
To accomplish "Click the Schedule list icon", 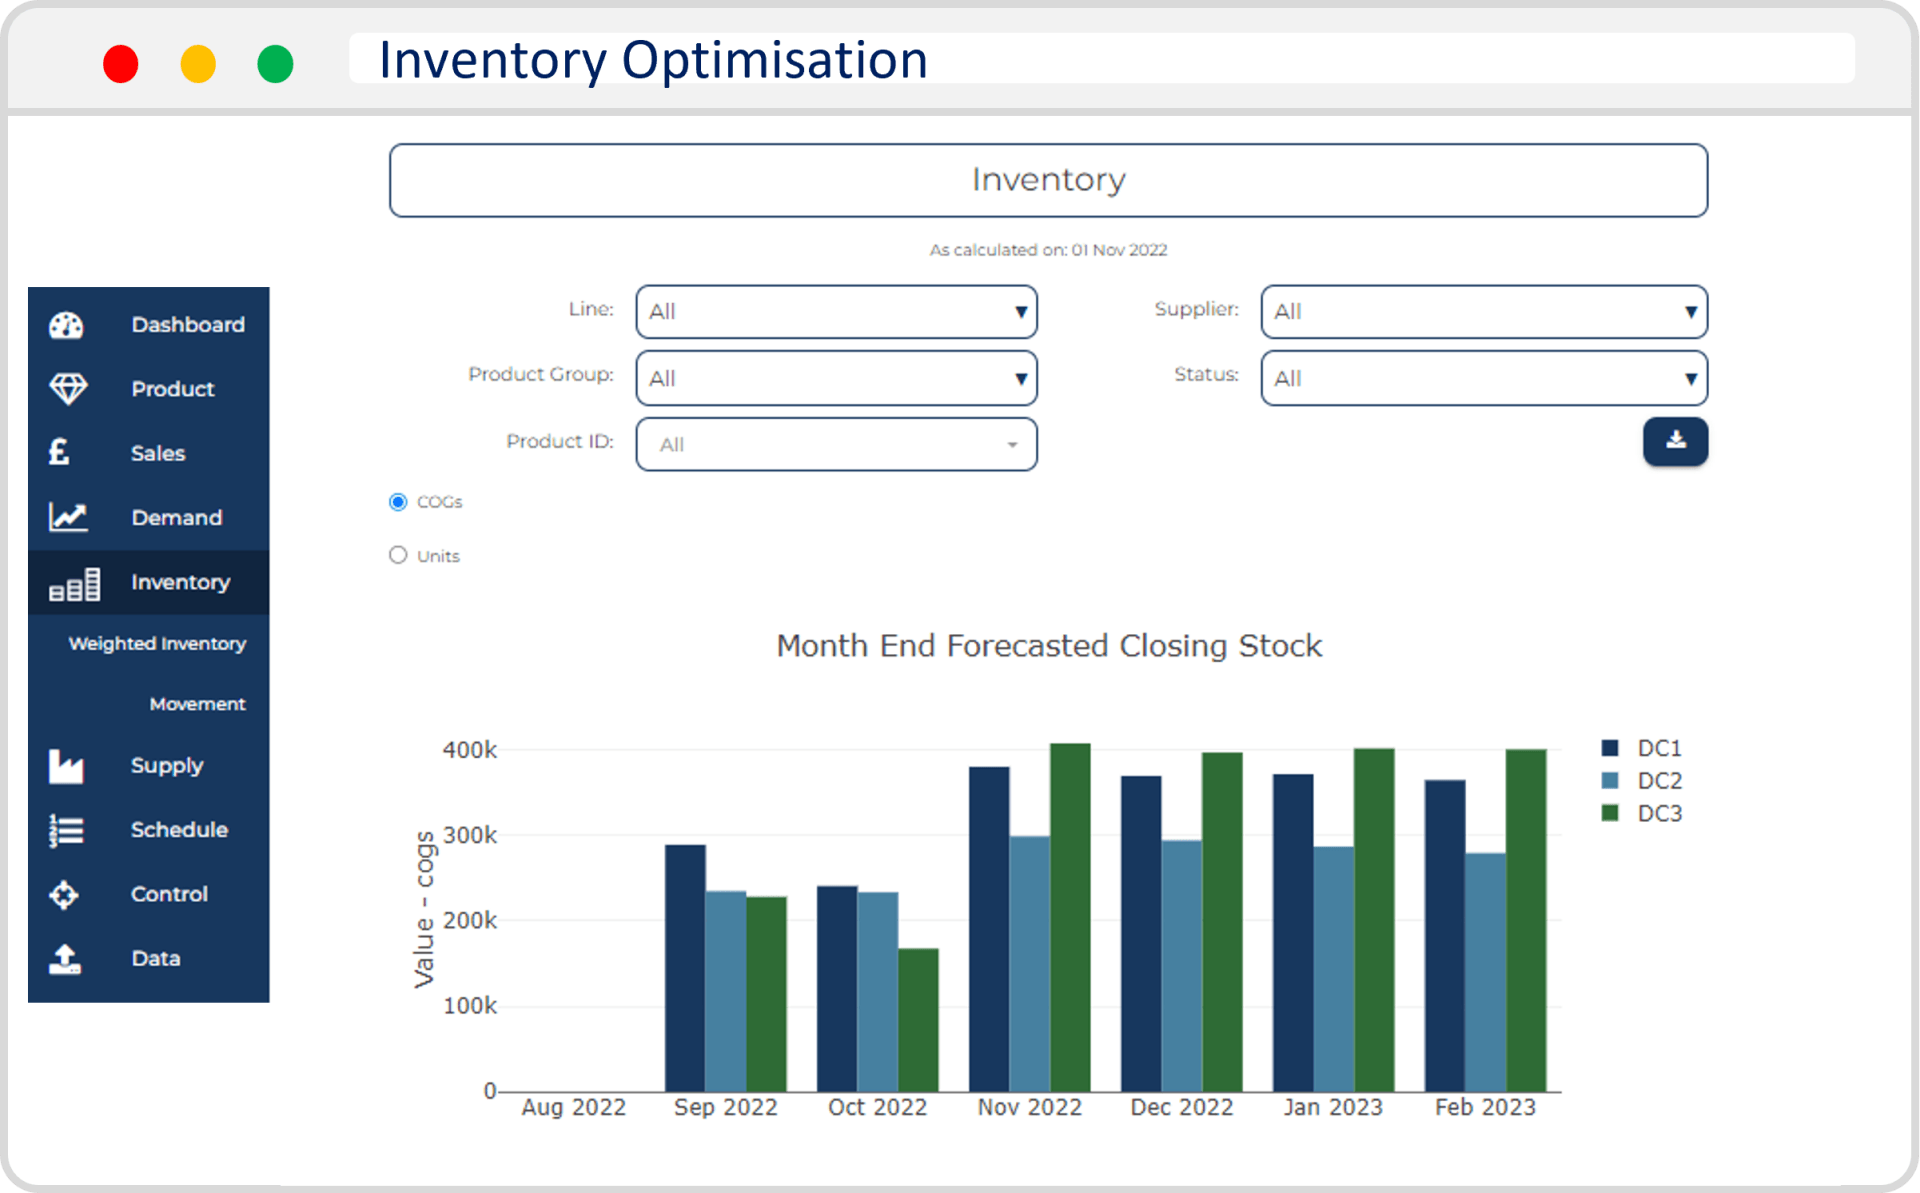I will pos(66,830).
